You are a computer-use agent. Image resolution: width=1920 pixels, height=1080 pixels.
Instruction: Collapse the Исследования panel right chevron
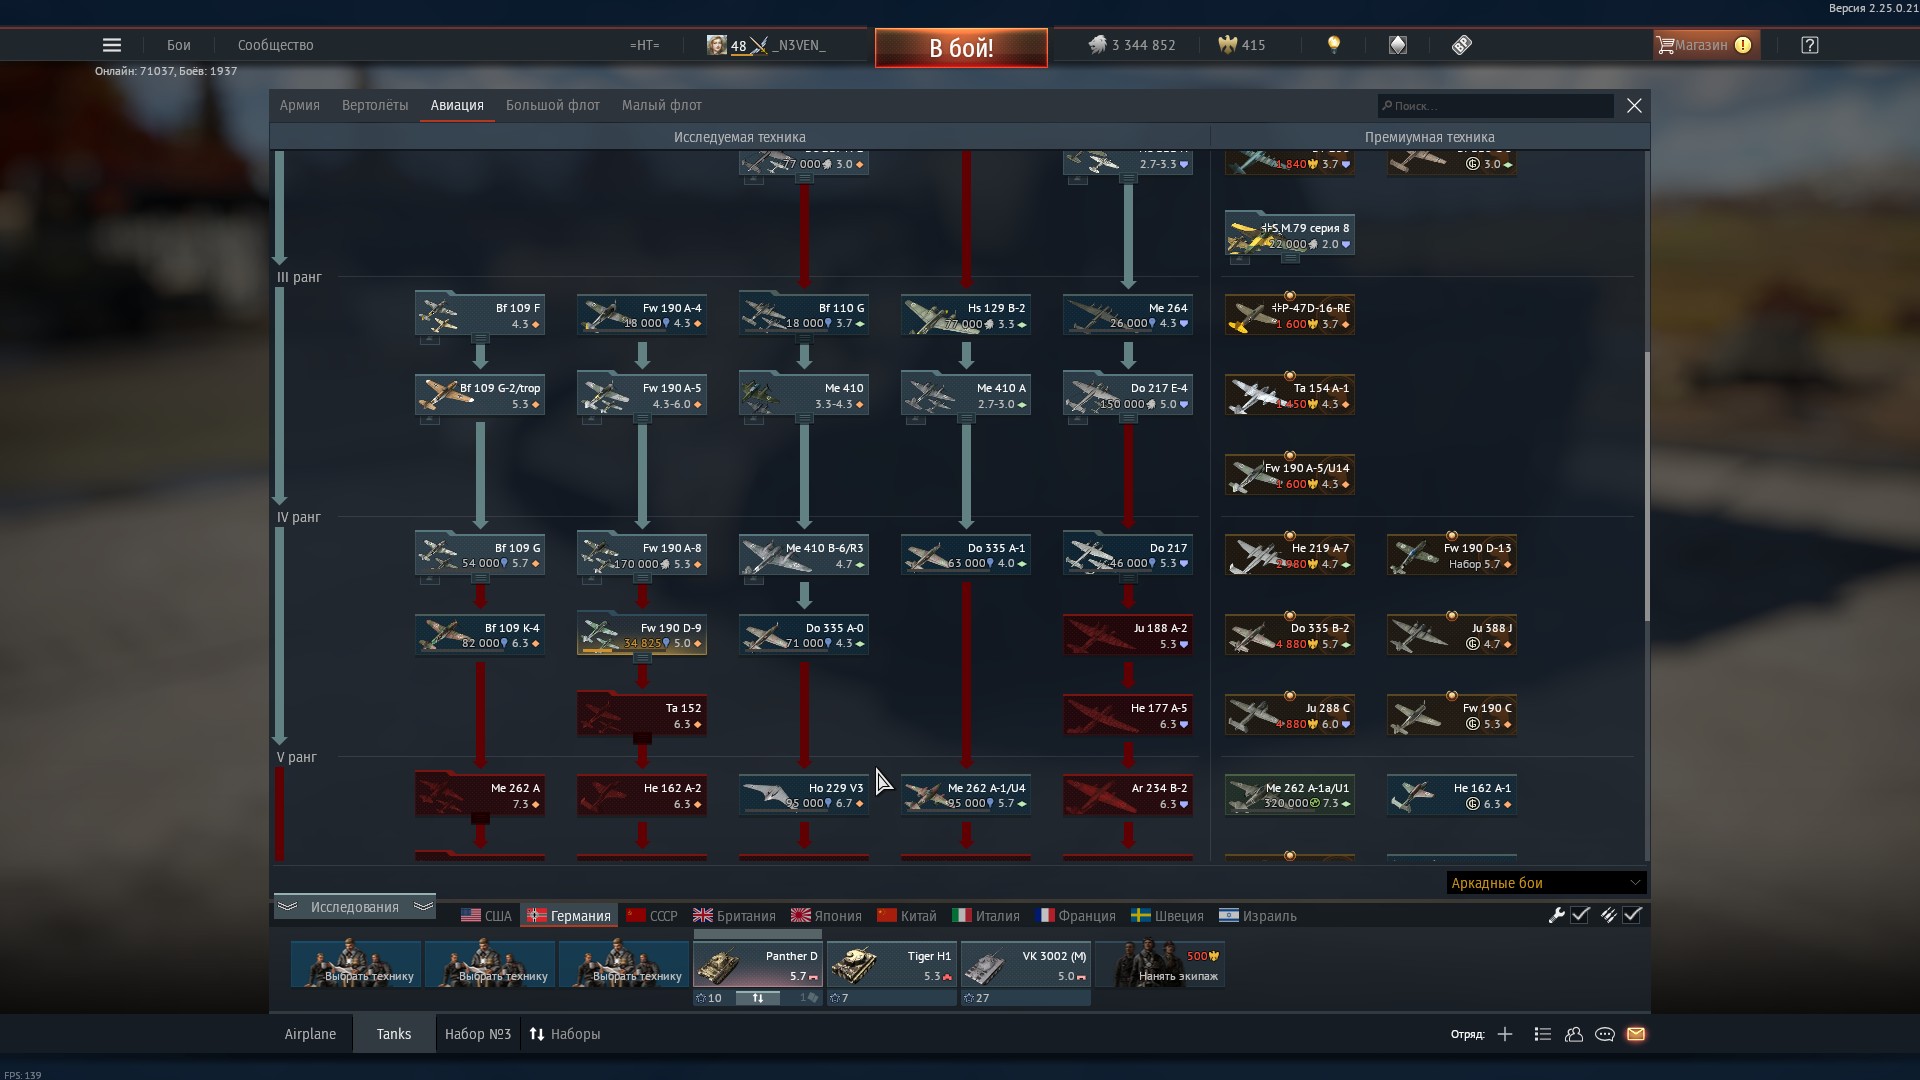[x=423, y=907]
